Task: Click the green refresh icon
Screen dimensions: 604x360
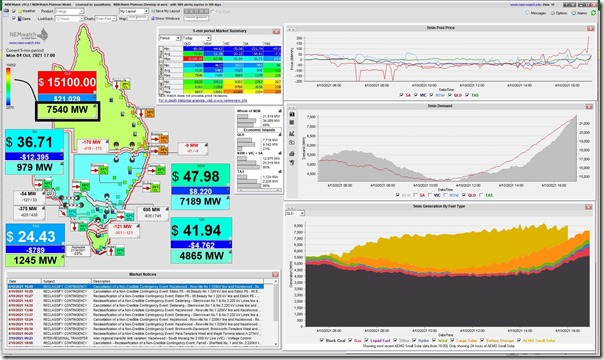Action: 593,13
